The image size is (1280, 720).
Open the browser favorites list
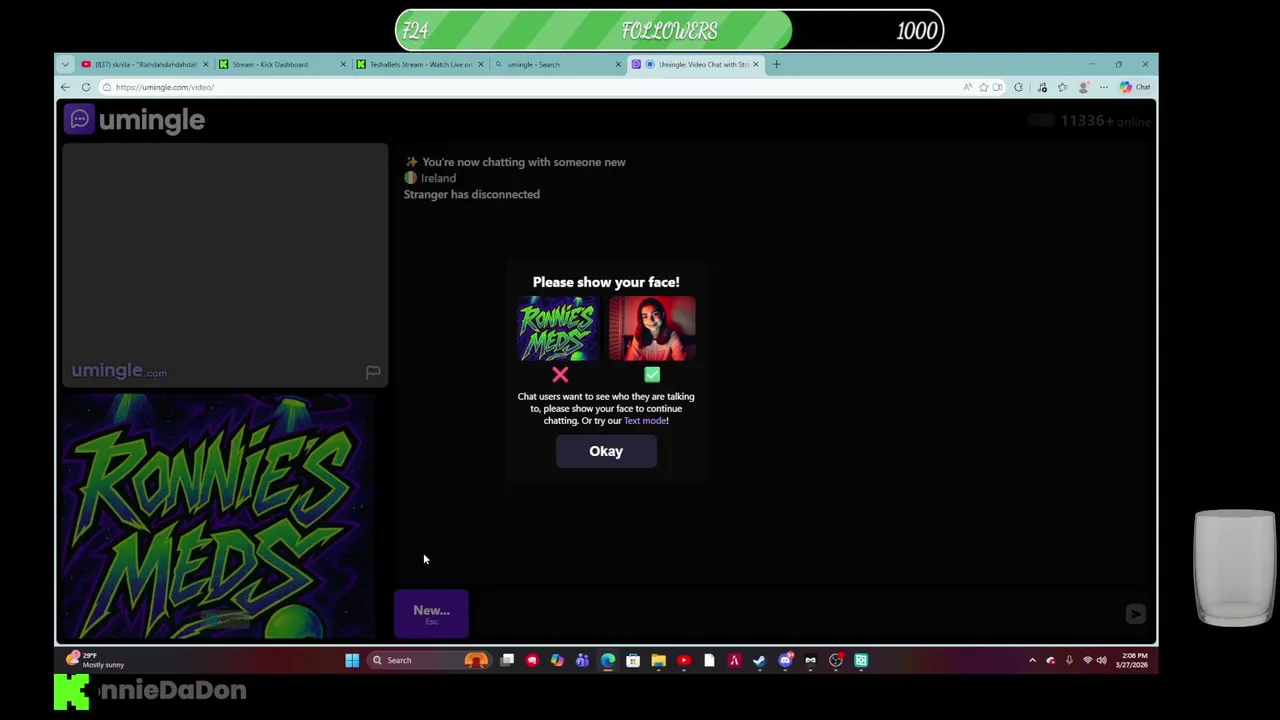click(1062, 87)
